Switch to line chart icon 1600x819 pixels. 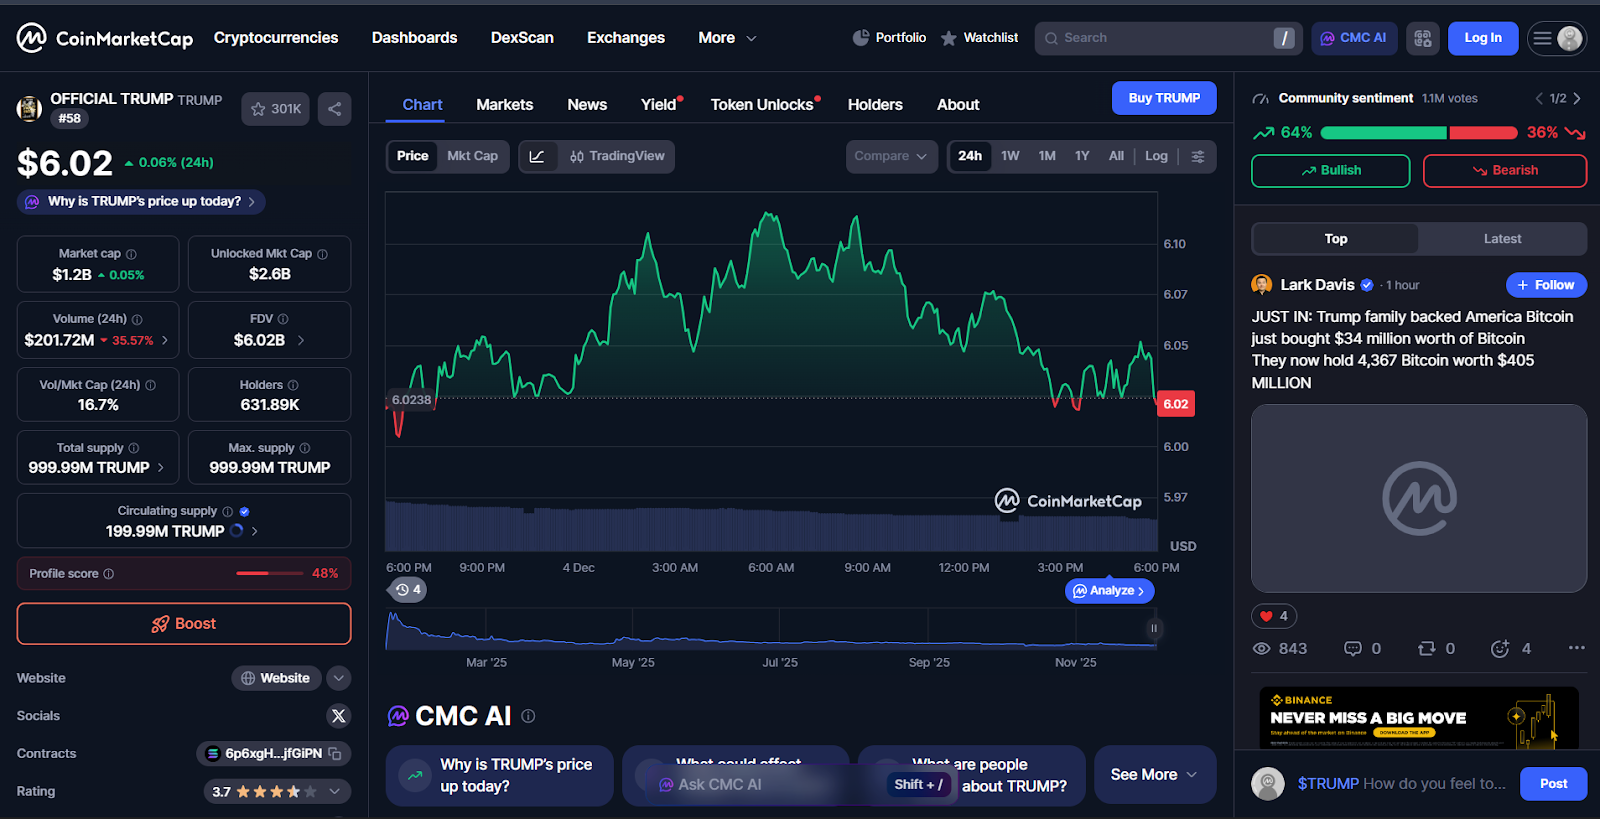(537, 157)
